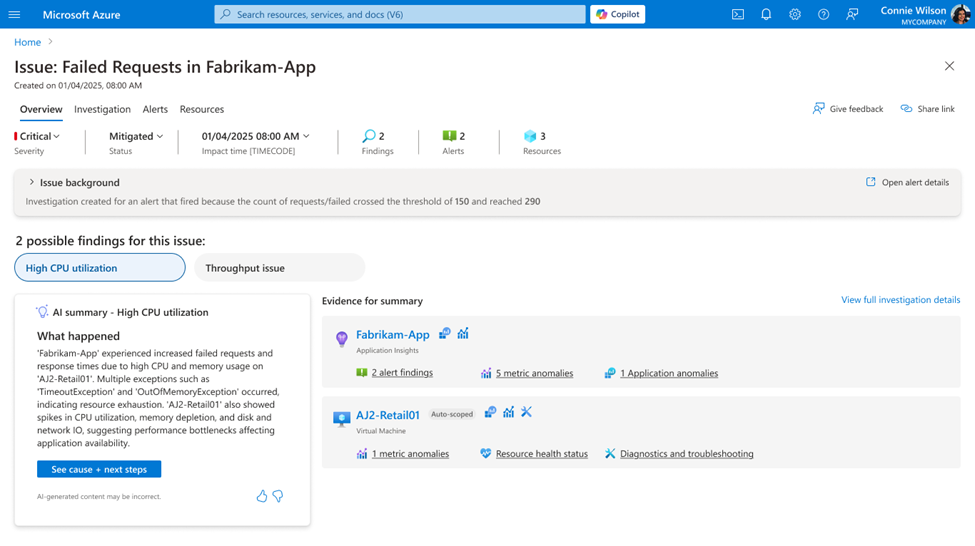The height and width of the screenshot is (546, 975).
Task: Click the Resources cube icon
Action: click(x=530, y=136)
